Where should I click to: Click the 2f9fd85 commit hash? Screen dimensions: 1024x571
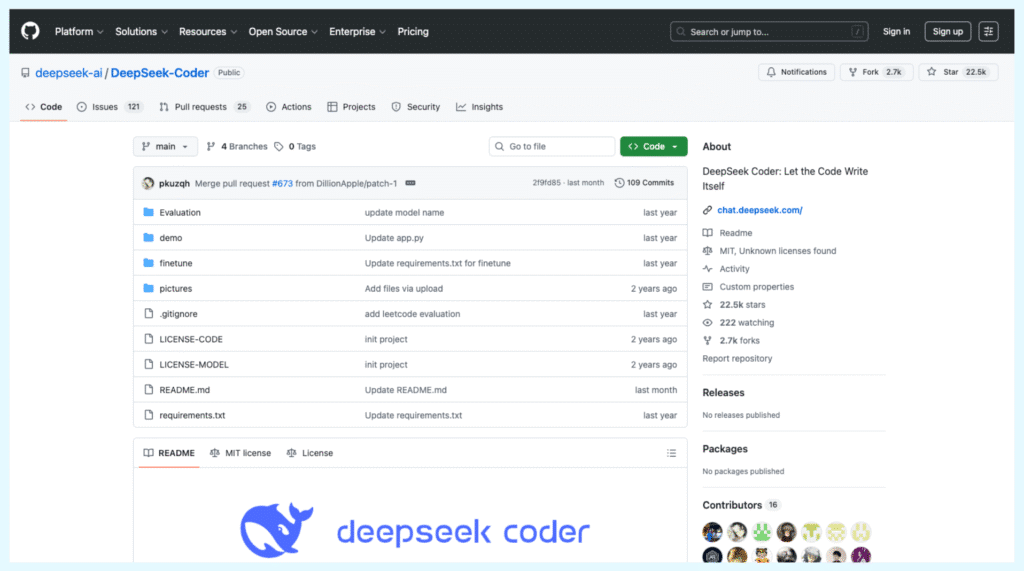pos(546,183)
